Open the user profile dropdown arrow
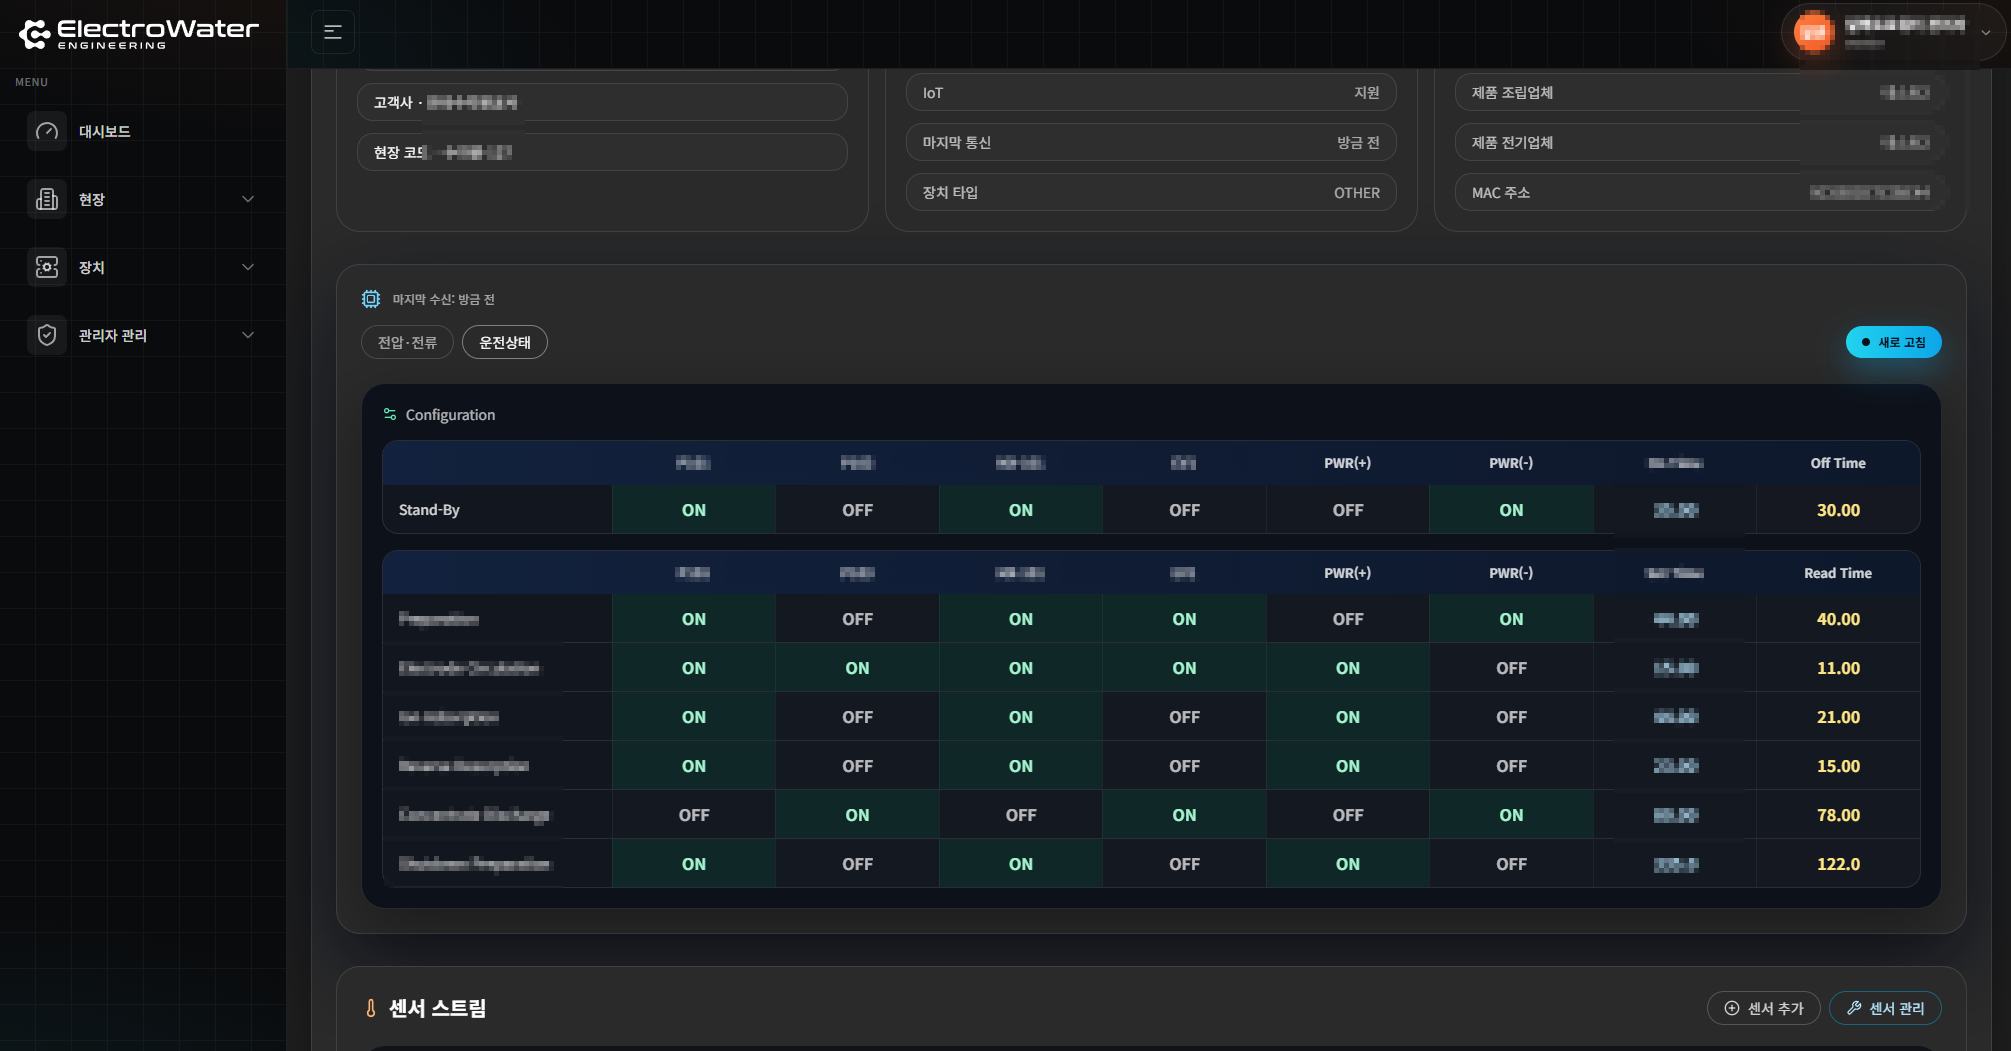The image size is (2011, 1051). tap(1986, 32)
